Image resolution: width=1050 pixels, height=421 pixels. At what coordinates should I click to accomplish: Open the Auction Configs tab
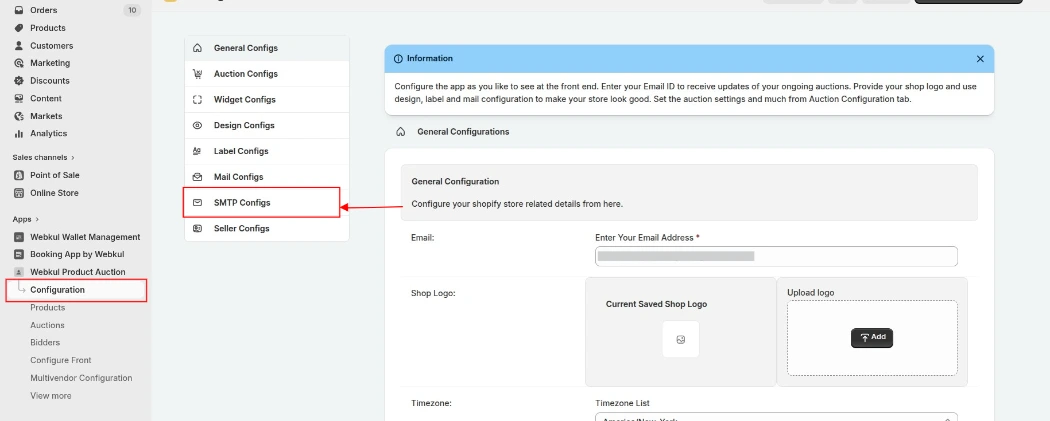(267, 74)
